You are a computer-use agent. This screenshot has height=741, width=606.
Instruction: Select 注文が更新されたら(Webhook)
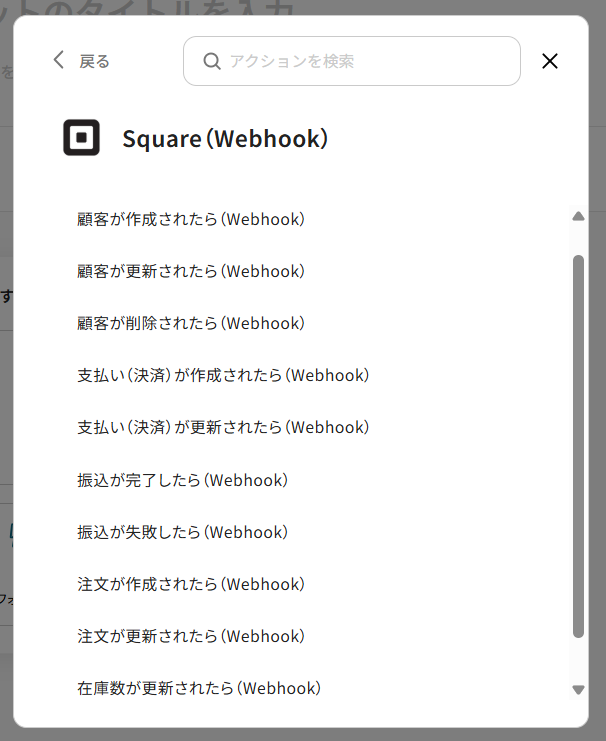(191, 636)
